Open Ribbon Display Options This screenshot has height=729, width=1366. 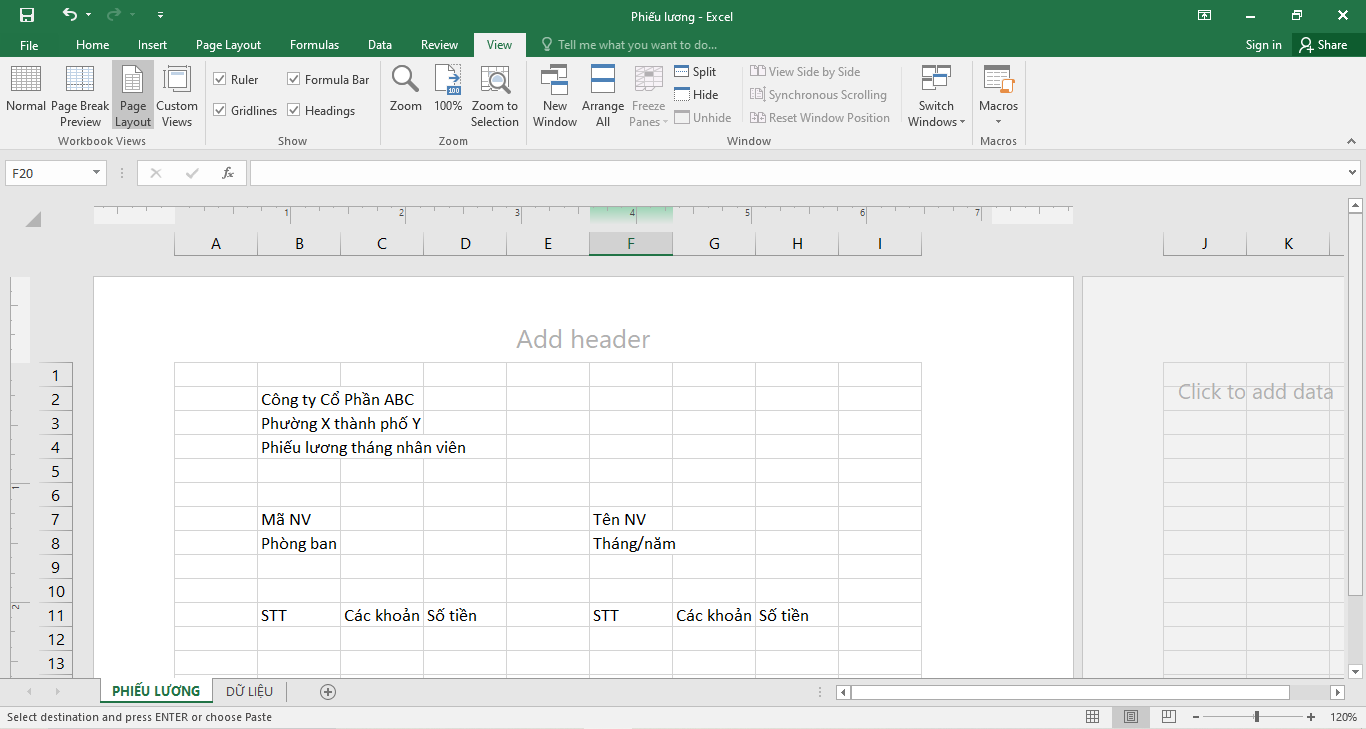1205,15
